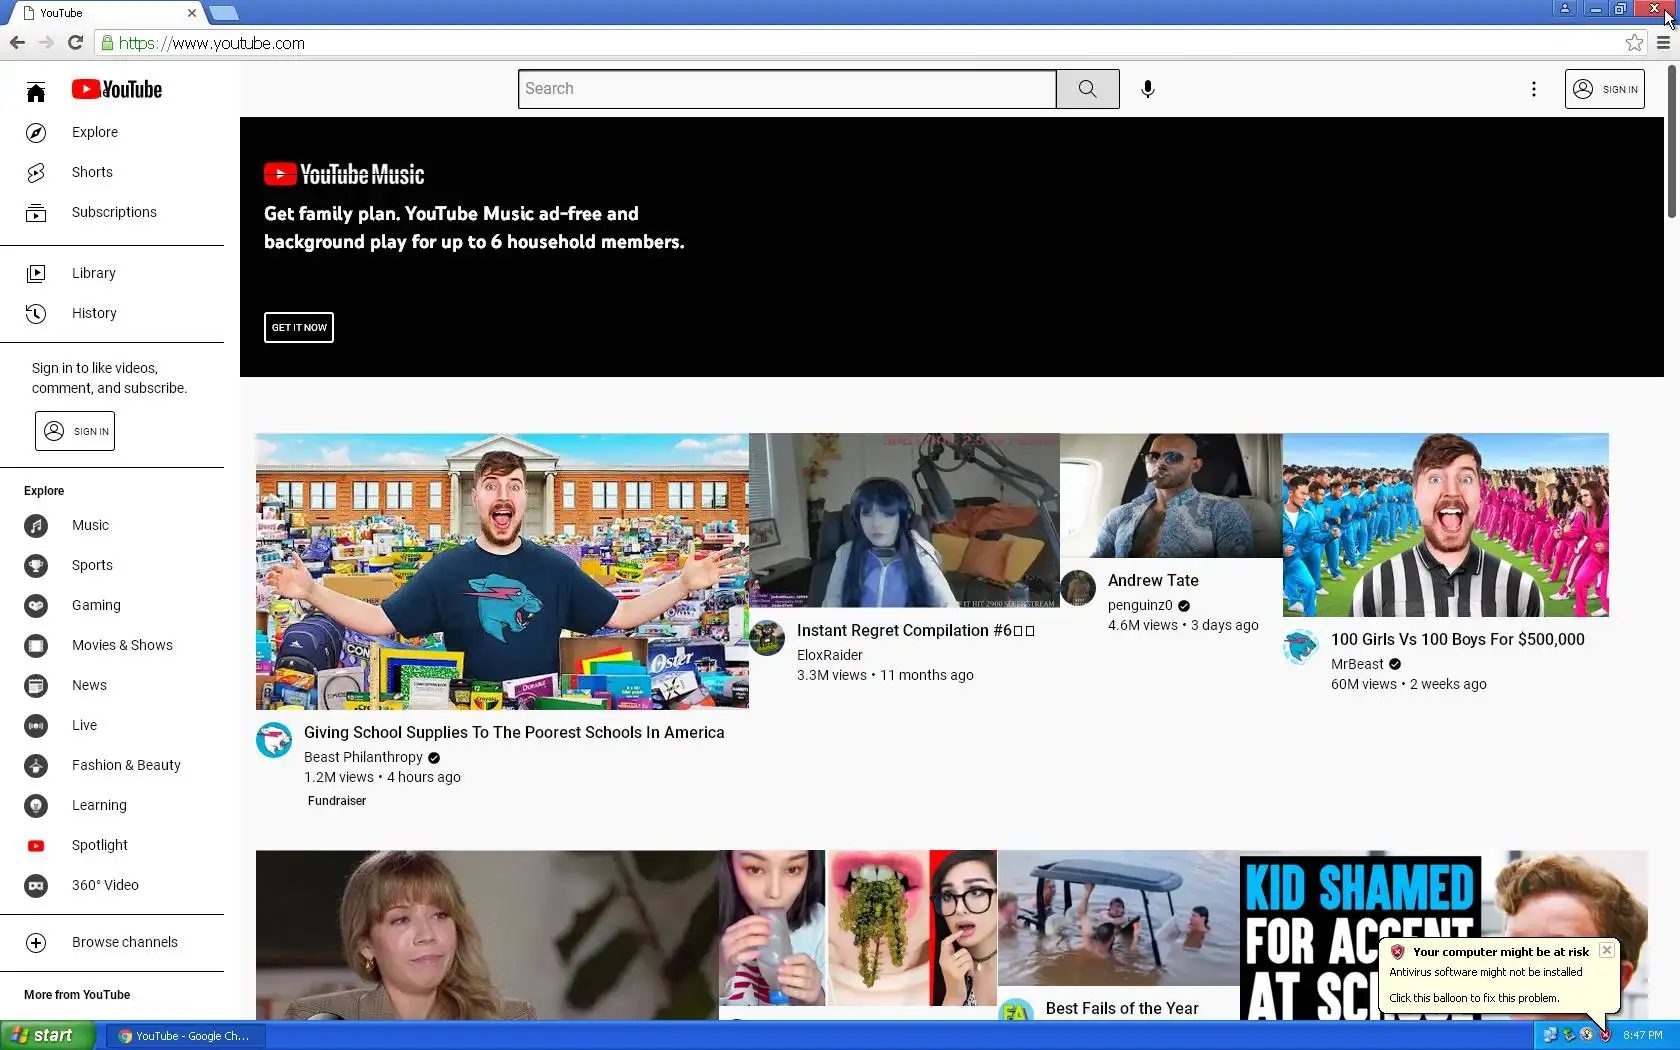The image size is (1680, 1050).
Task: Click the magnifier search button
Action: tap(1087, 89)
